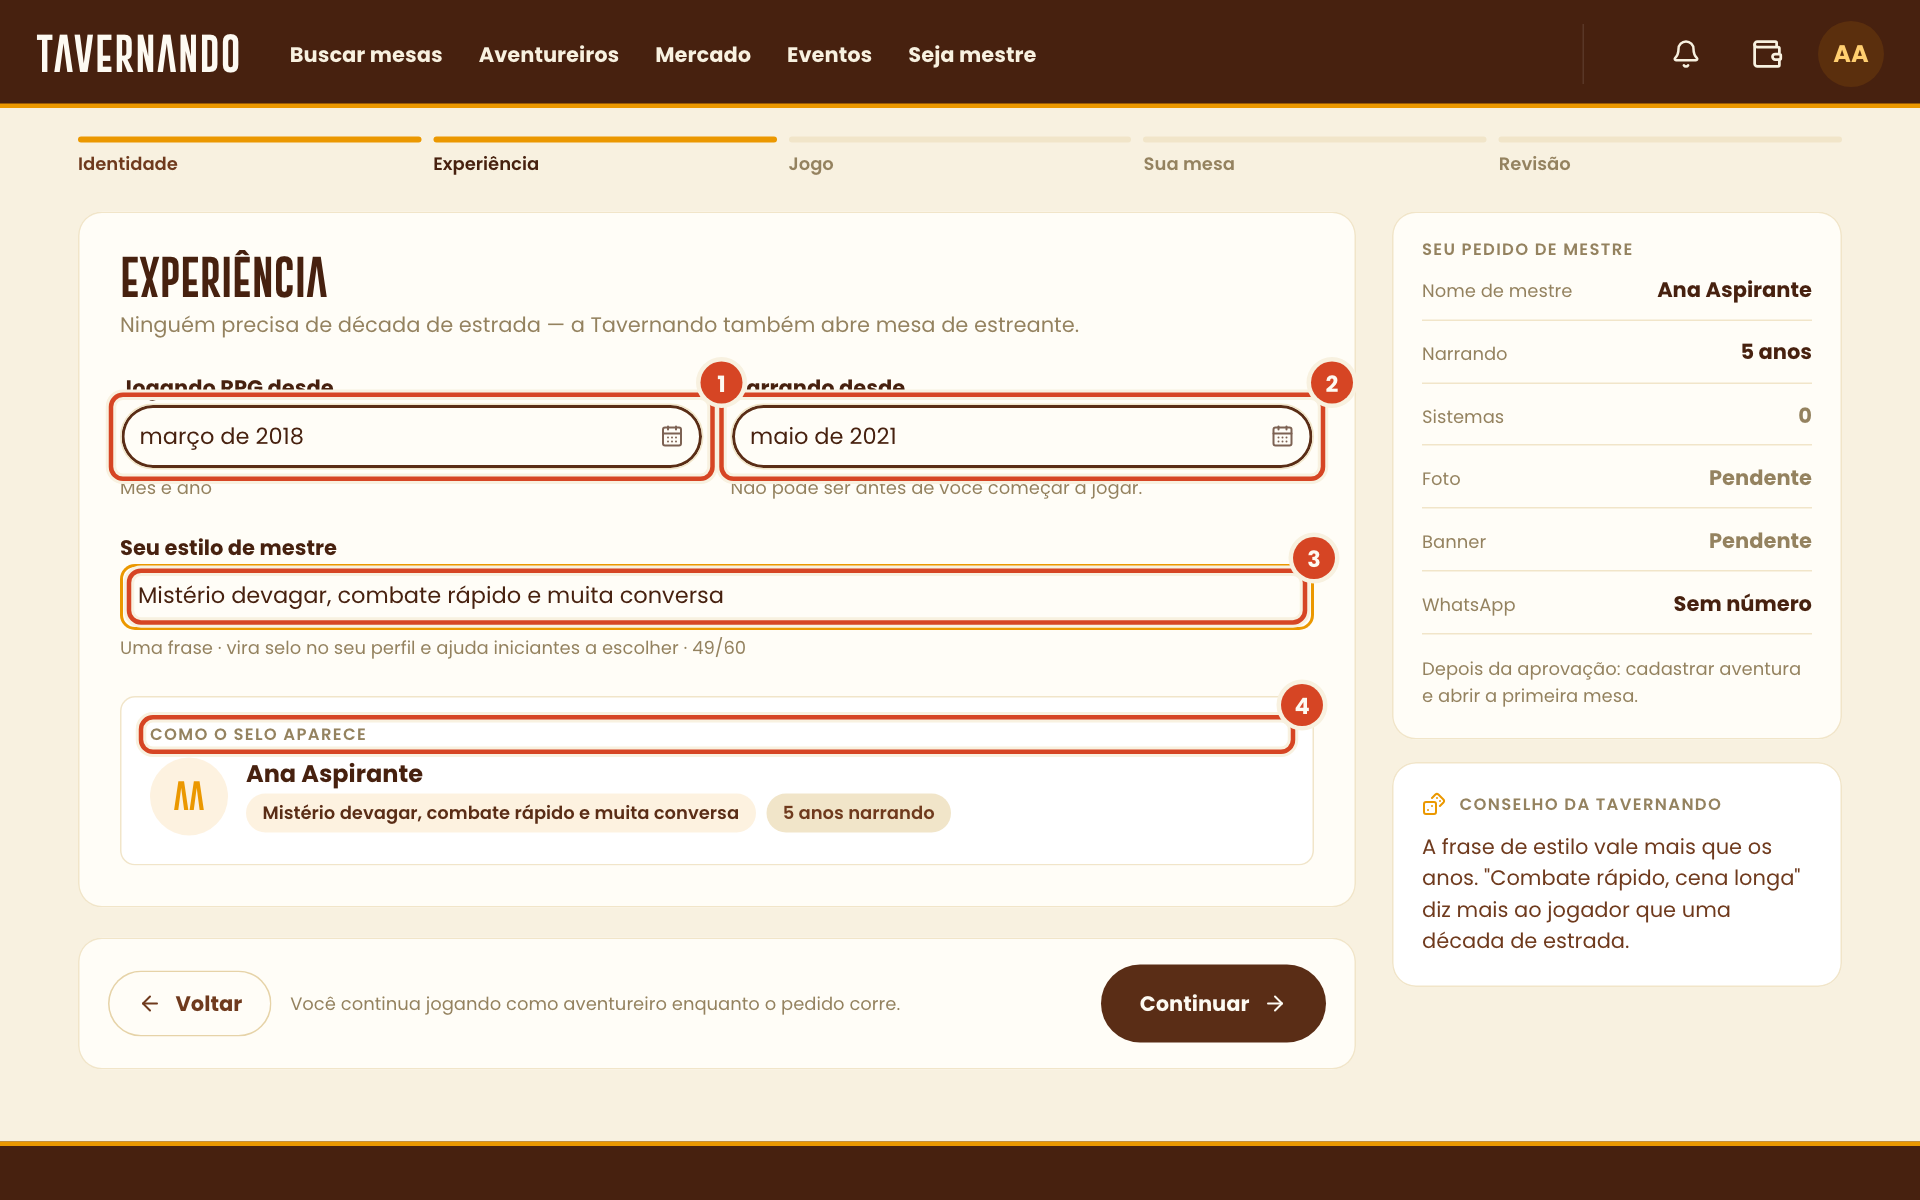Image resolution: width=1920 pixels, height=1200 pixels.
Task: Jump to the Identidade step
Action: 249,156
